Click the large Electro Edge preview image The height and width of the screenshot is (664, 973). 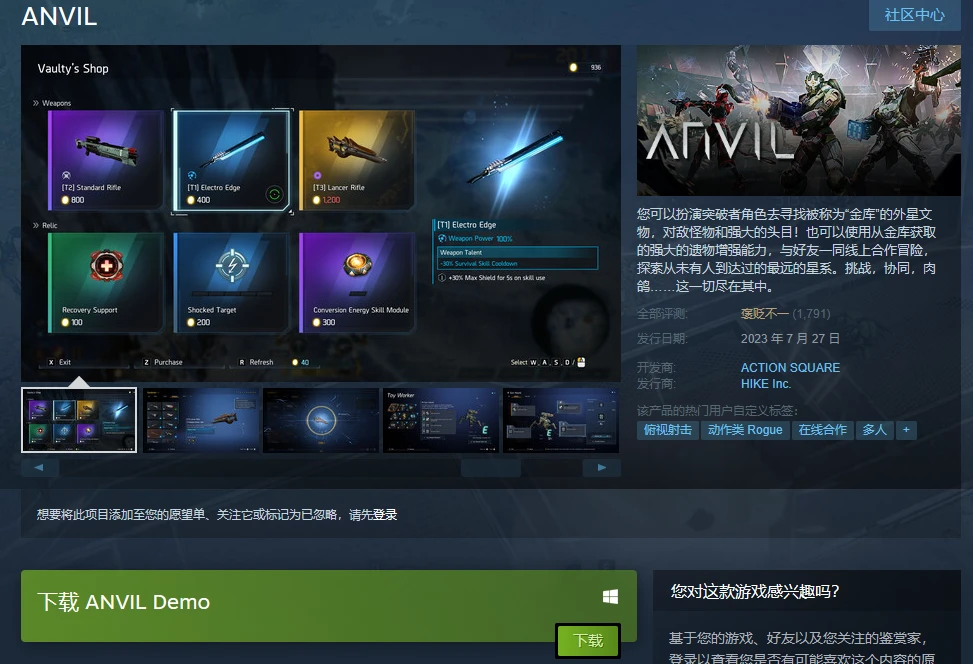[515, 158]
